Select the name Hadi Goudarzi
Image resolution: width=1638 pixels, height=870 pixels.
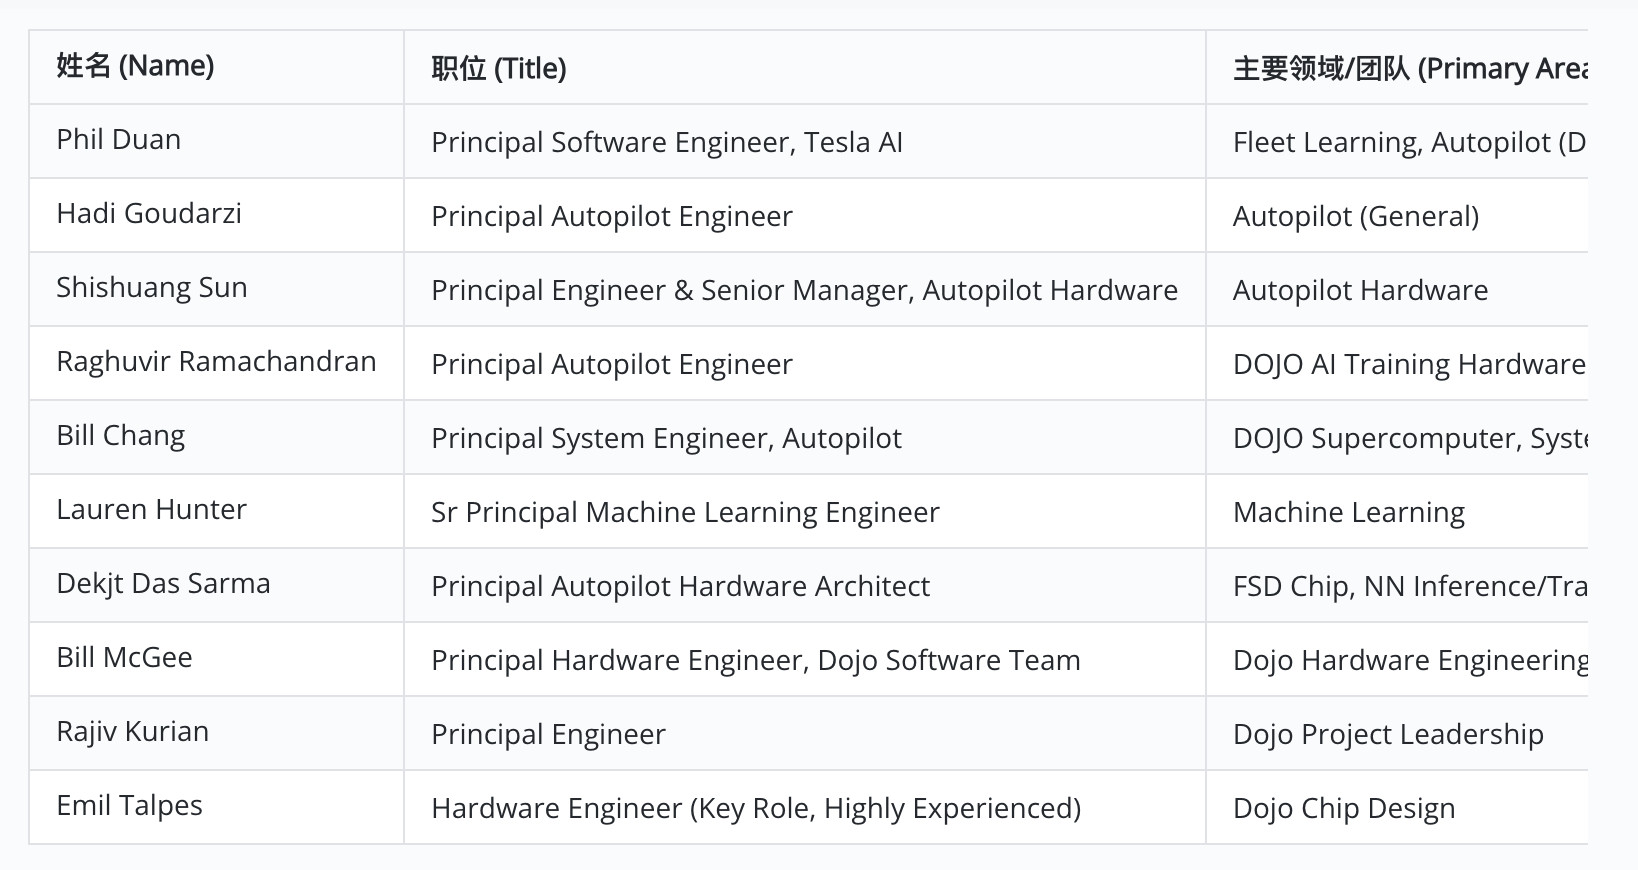click(149, 213)
